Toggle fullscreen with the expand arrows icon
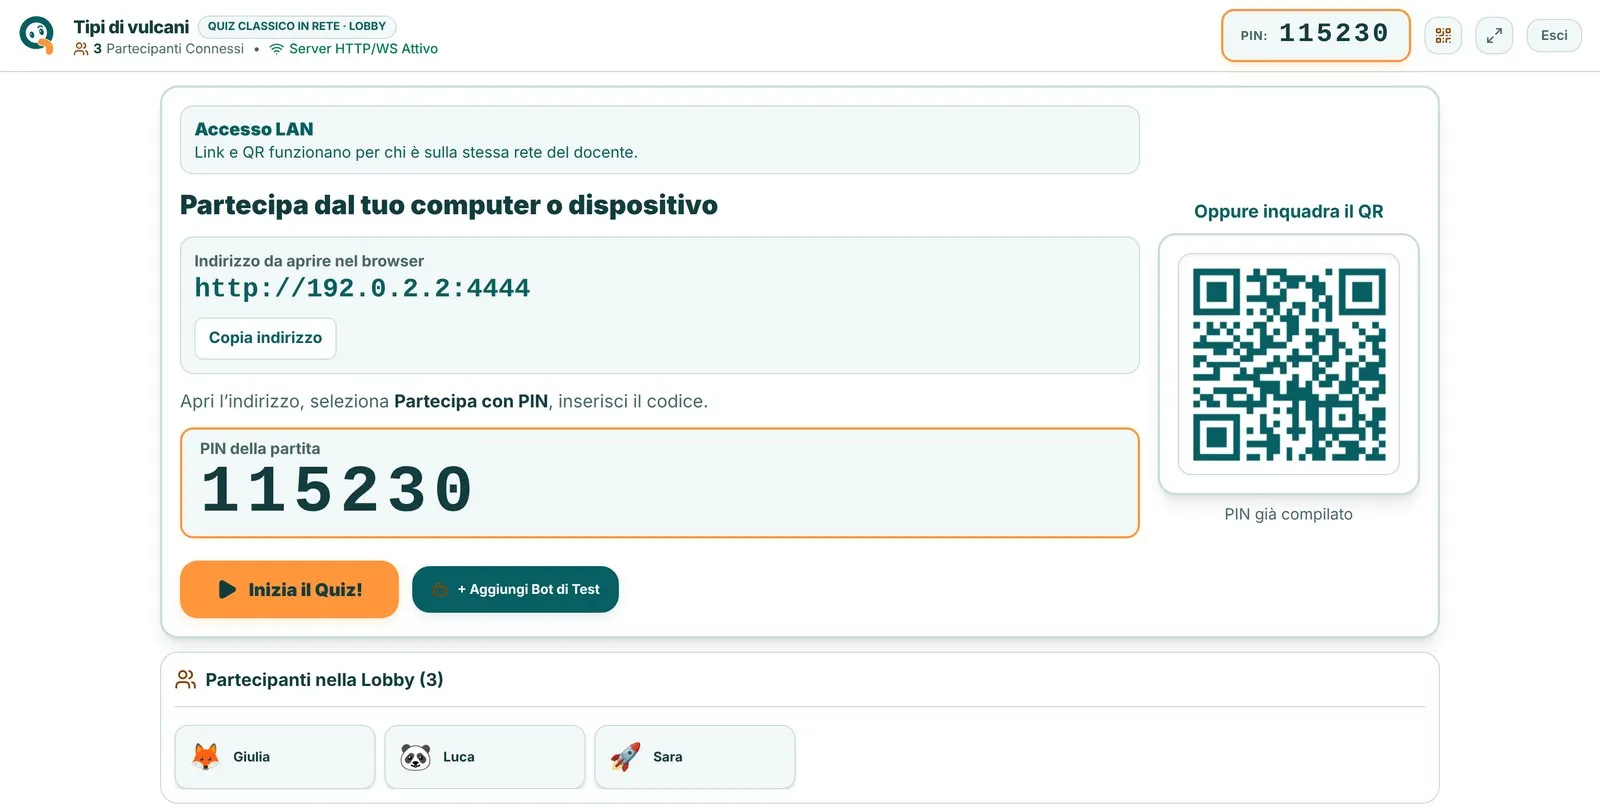 pyautogui.click(x=1494, y=36)
